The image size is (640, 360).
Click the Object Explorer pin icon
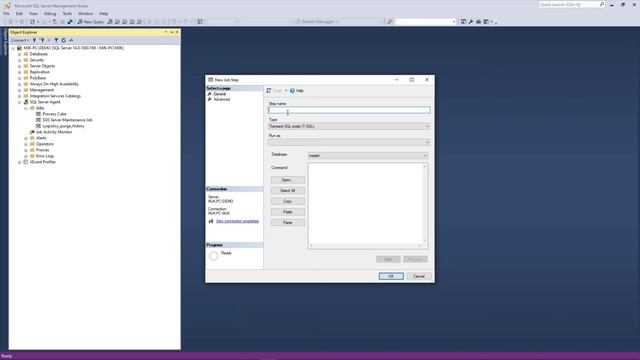click(x=171, y=32)
